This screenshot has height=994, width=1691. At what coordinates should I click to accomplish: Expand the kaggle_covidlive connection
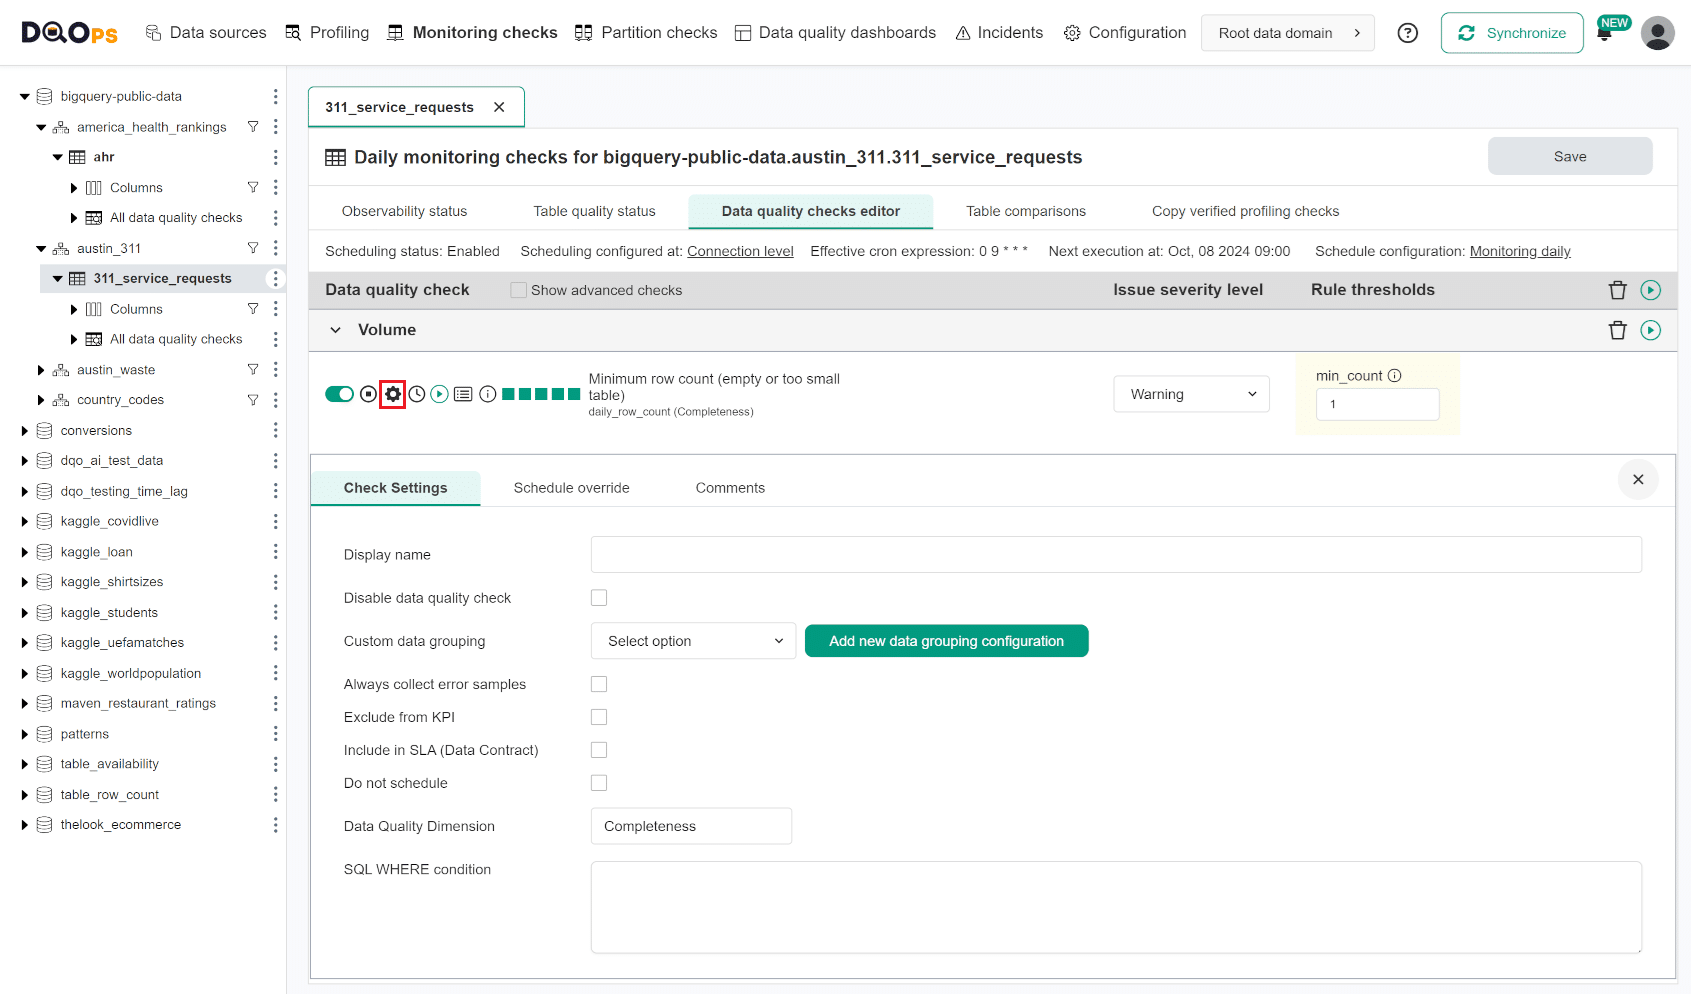coord(25,522)
